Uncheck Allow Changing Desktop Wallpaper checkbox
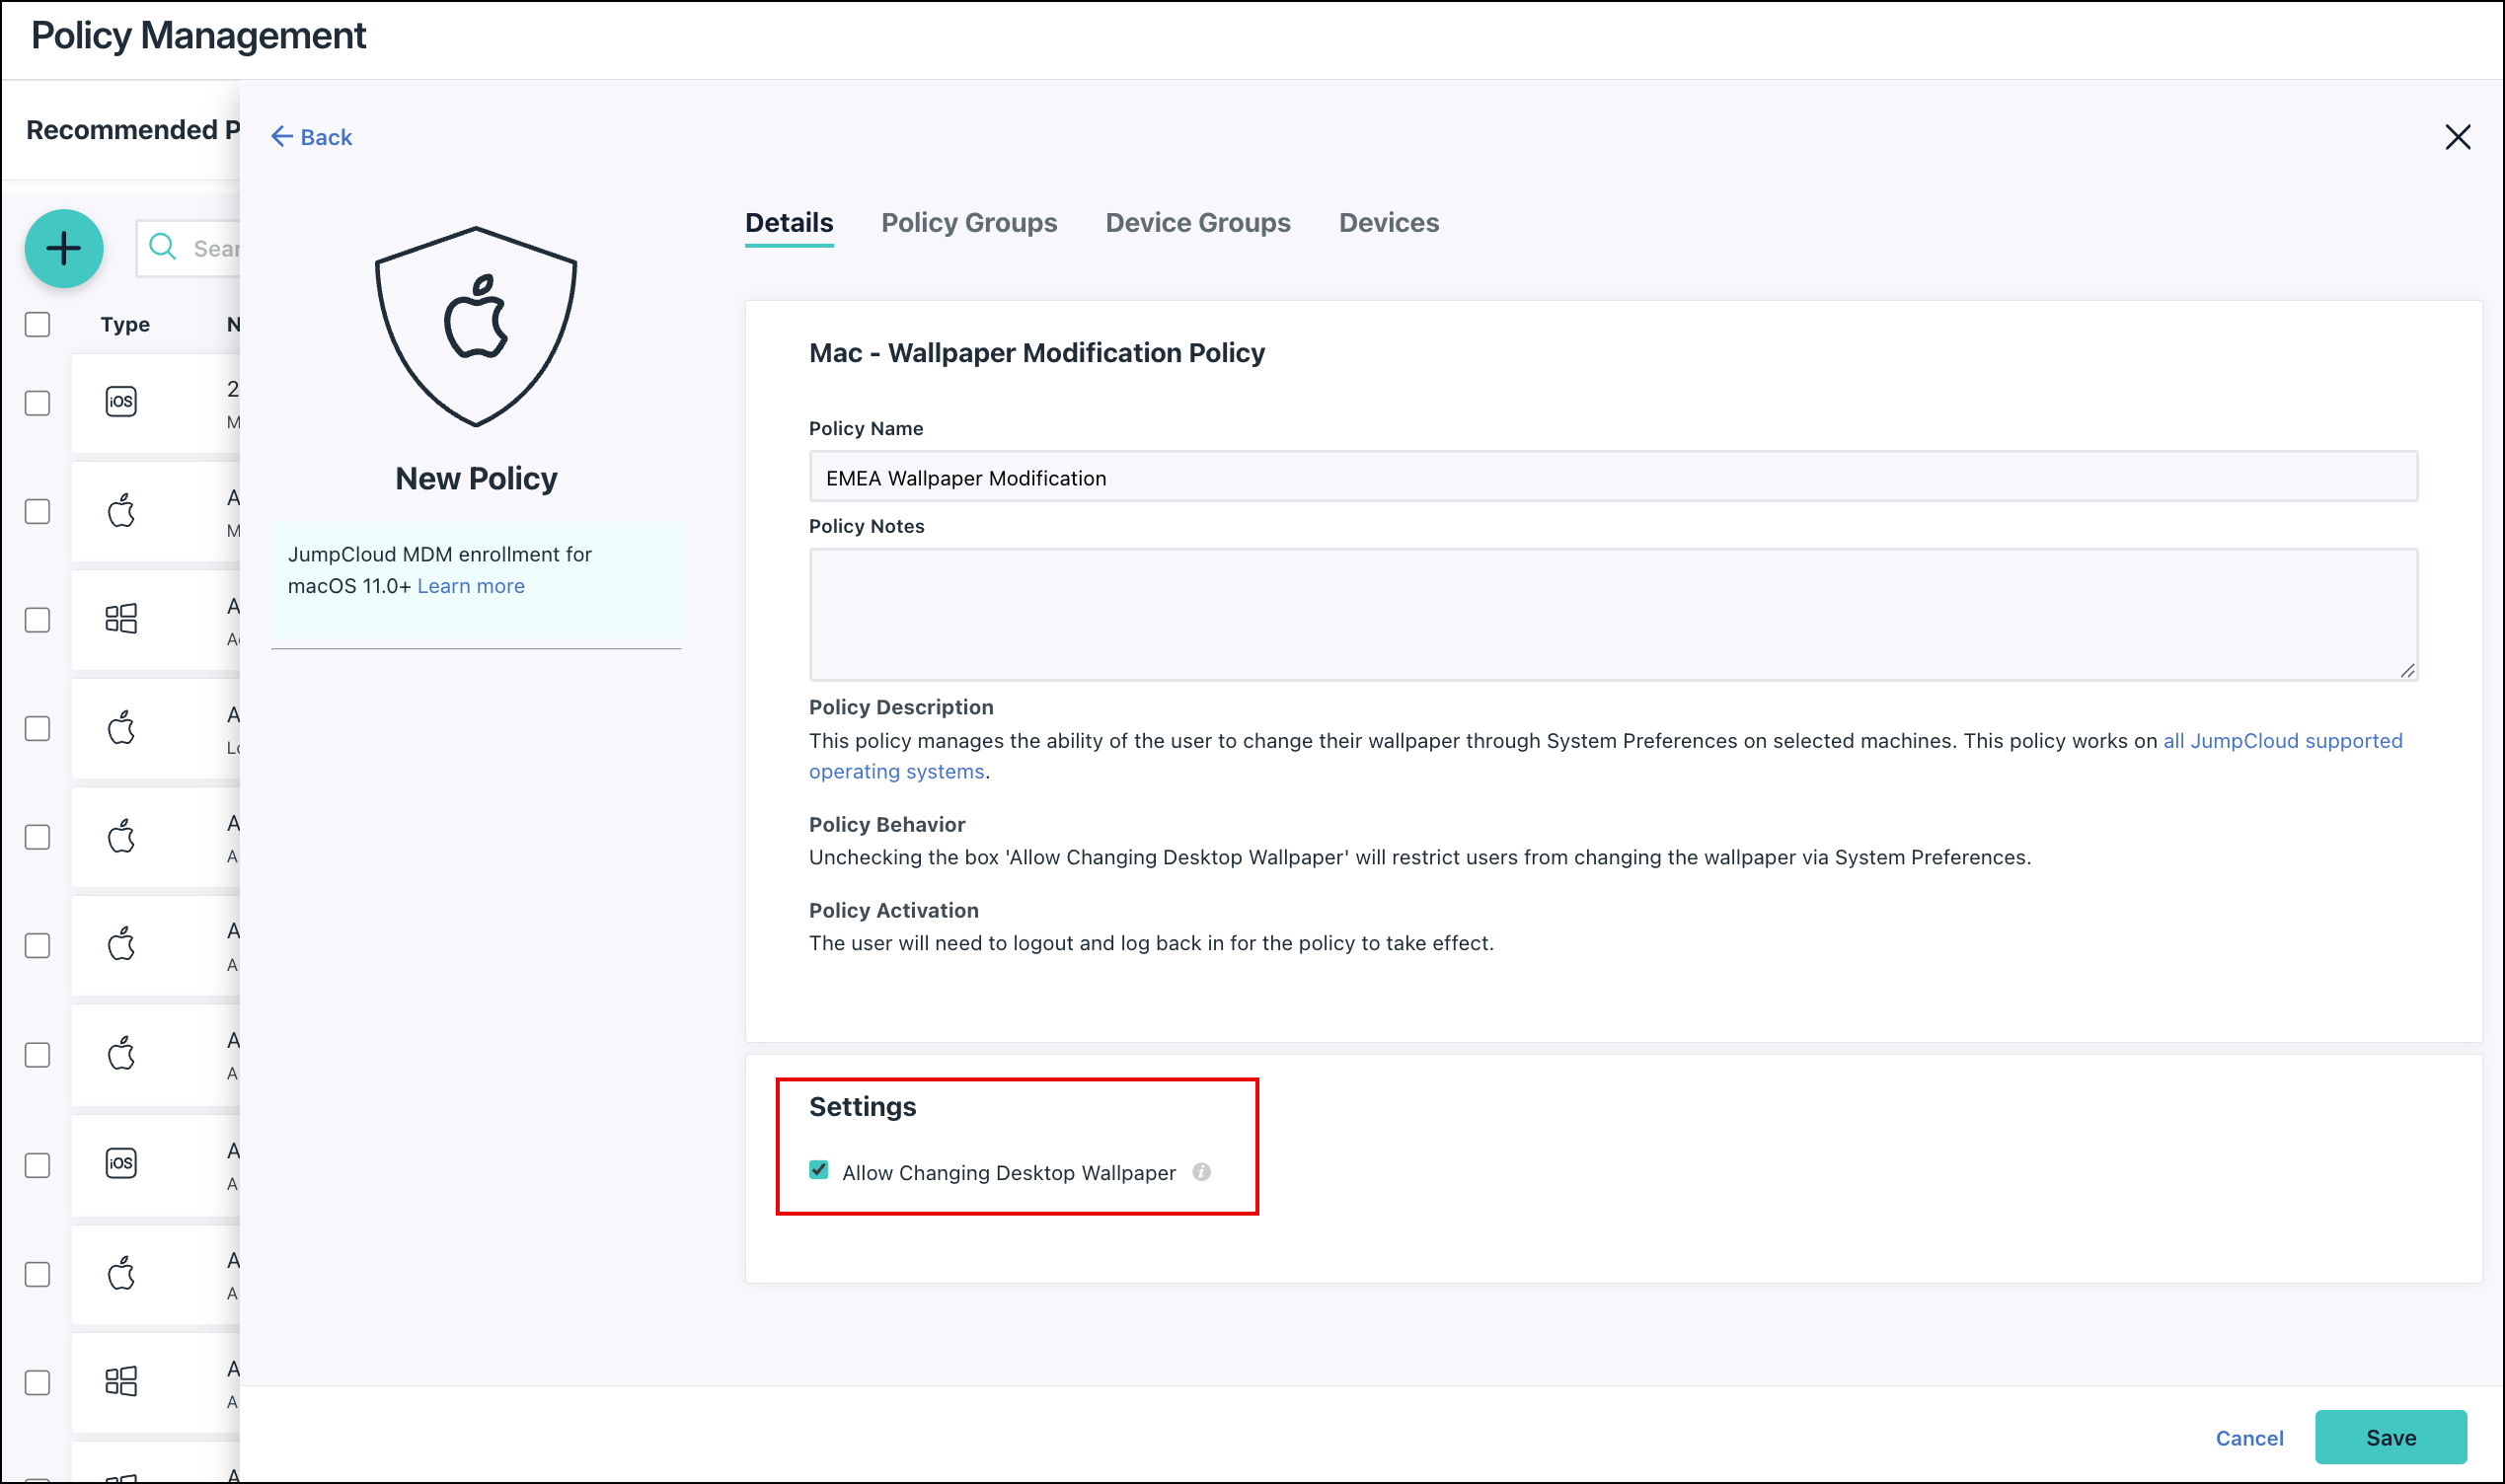The width and height of the screenshot is (2505, 1484). click(x=819, y=1170)
